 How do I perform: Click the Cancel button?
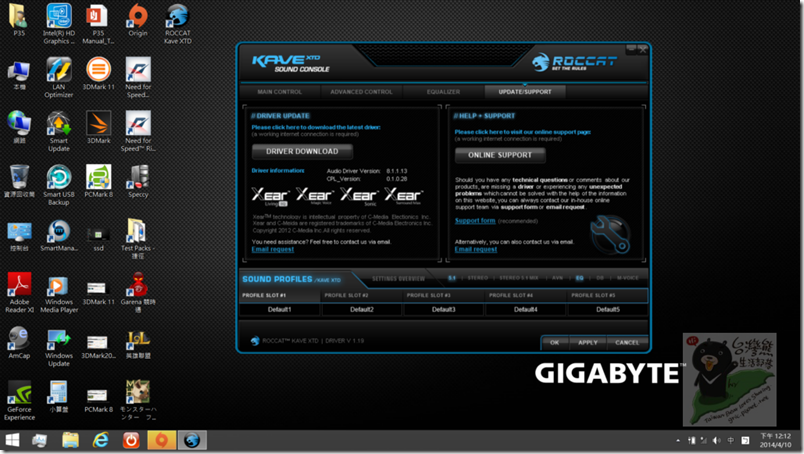[627, 343]
